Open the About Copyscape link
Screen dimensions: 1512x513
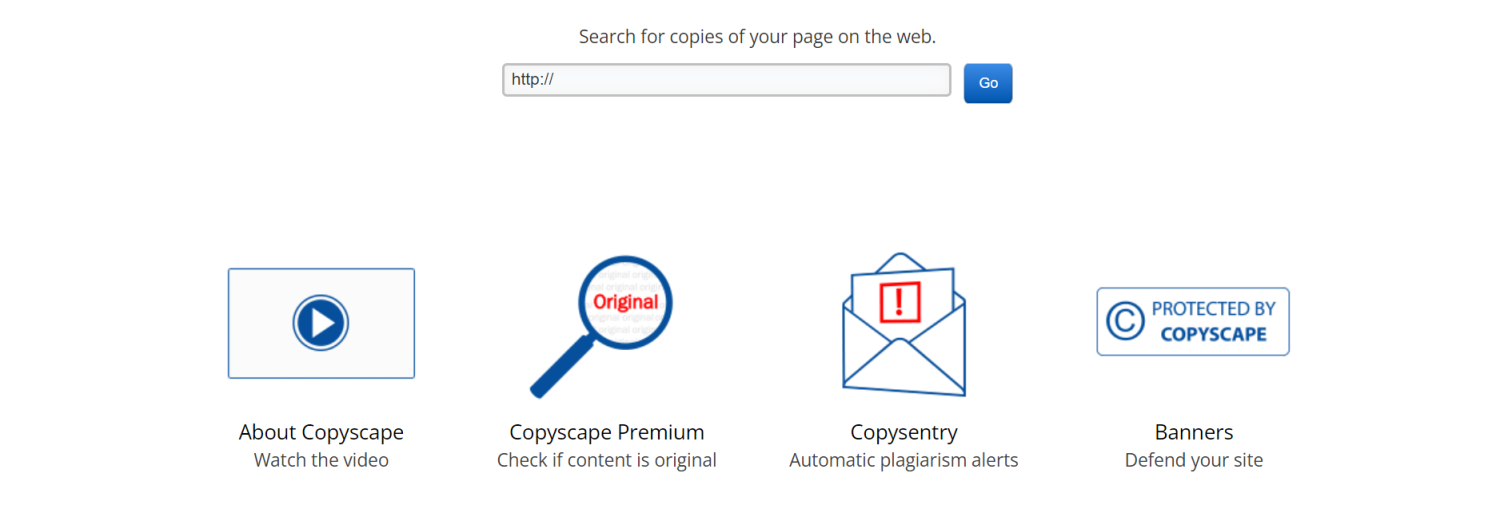coord(321,432)
